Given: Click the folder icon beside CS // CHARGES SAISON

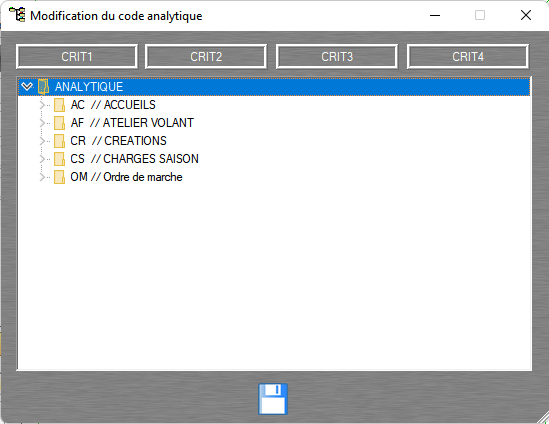Looking at the screenshot, I should tap(59, 159).
